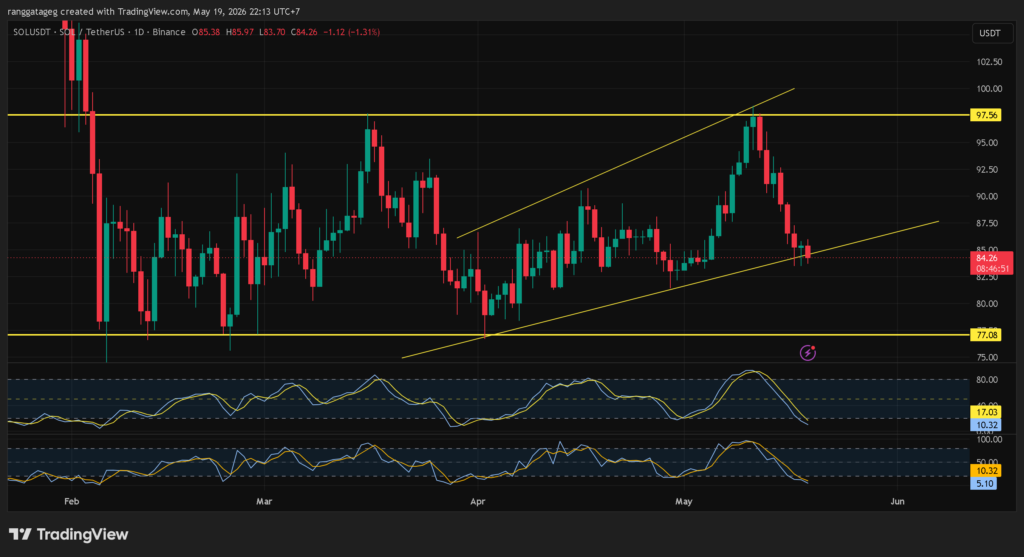
Task: Click the header text 'ranggatageg created with TradingView.com'
Action: click(x=97, y=11)
